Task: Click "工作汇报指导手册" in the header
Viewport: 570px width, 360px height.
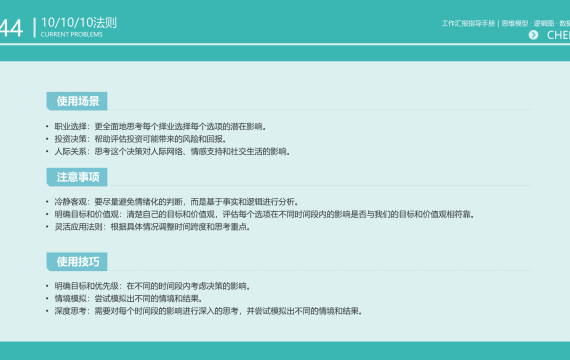Action: [468, 24]
